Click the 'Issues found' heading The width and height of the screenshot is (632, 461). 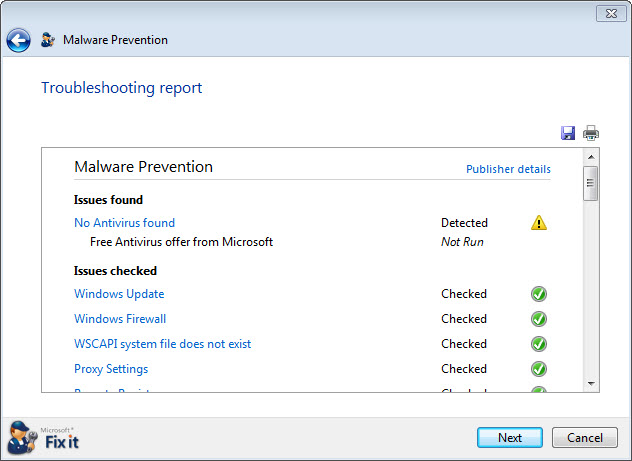click(x=108, y=200)
